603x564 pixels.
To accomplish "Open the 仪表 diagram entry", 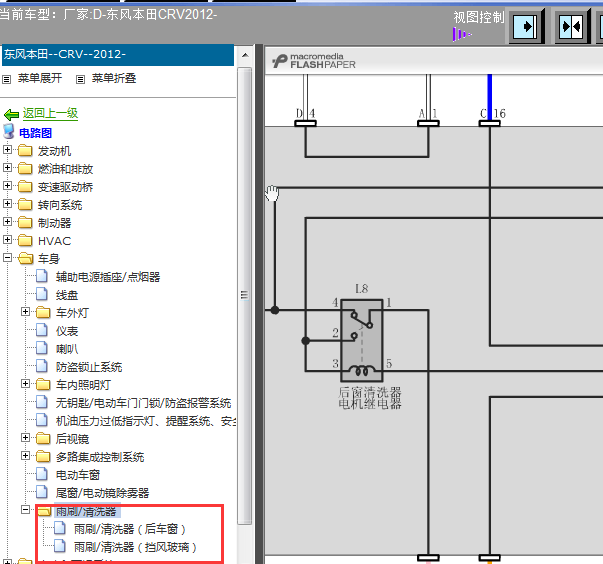I will [x=67, y=331].
